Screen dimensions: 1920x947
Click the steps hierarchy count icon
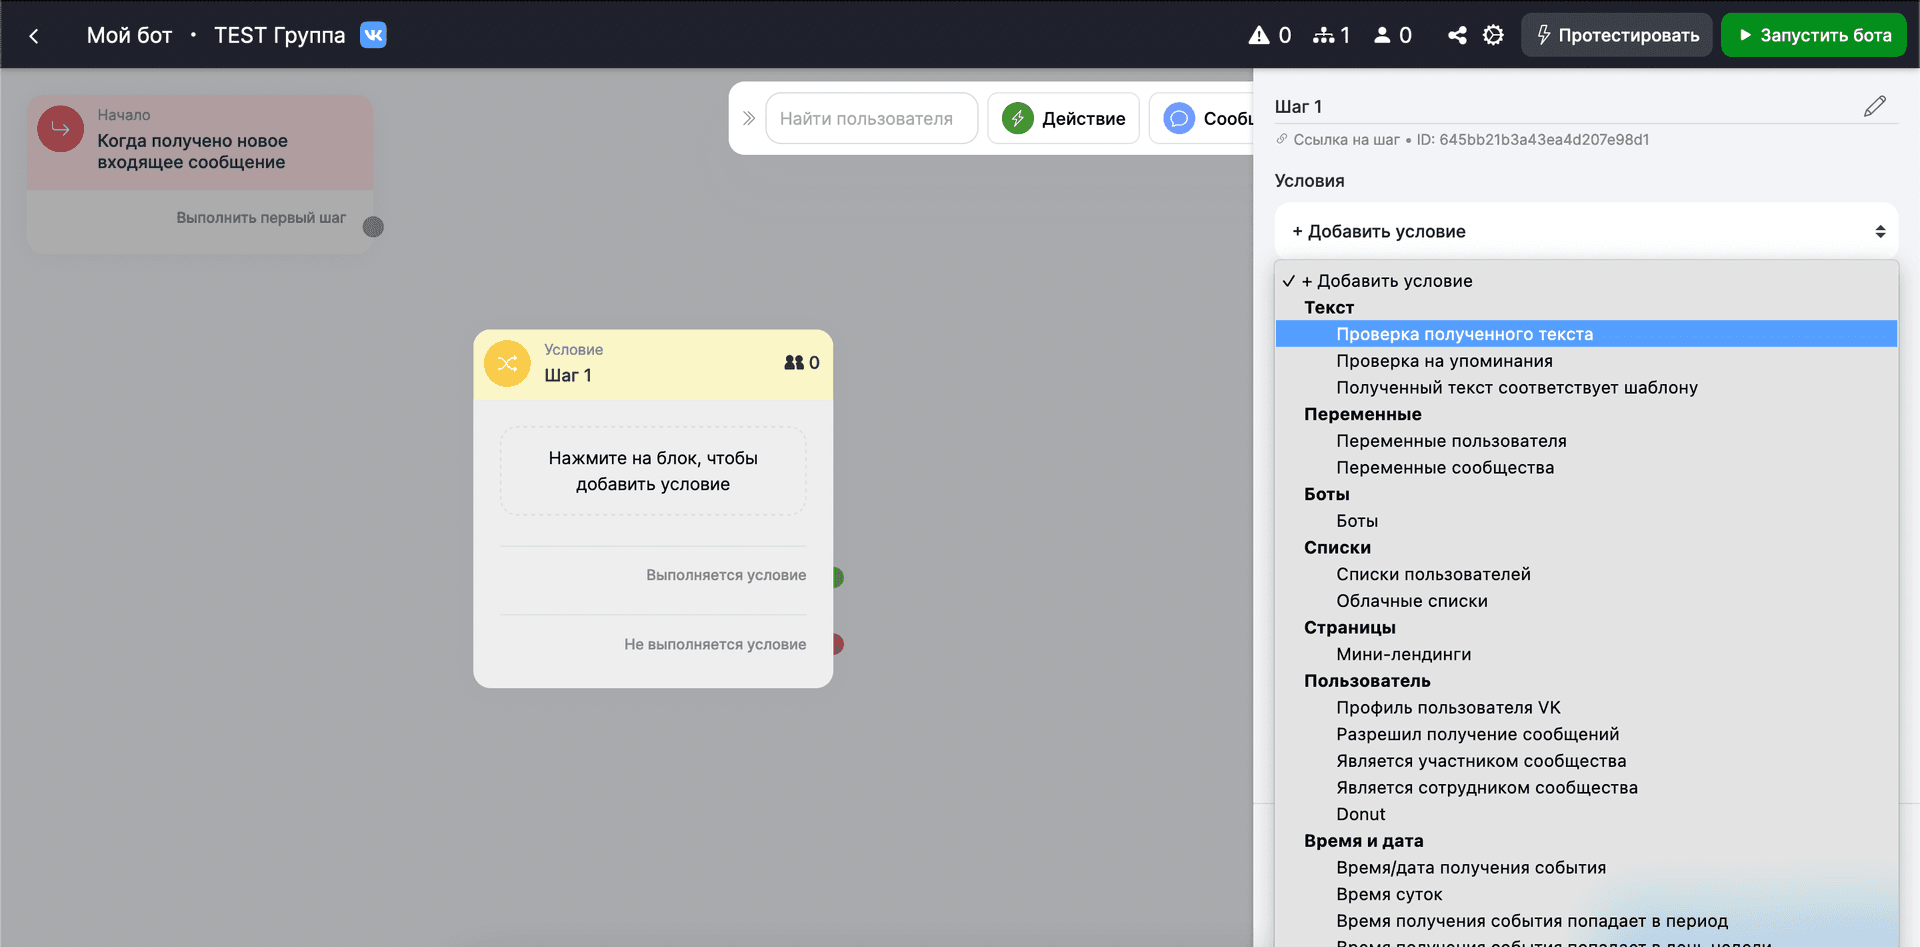tap(1324, 36)
